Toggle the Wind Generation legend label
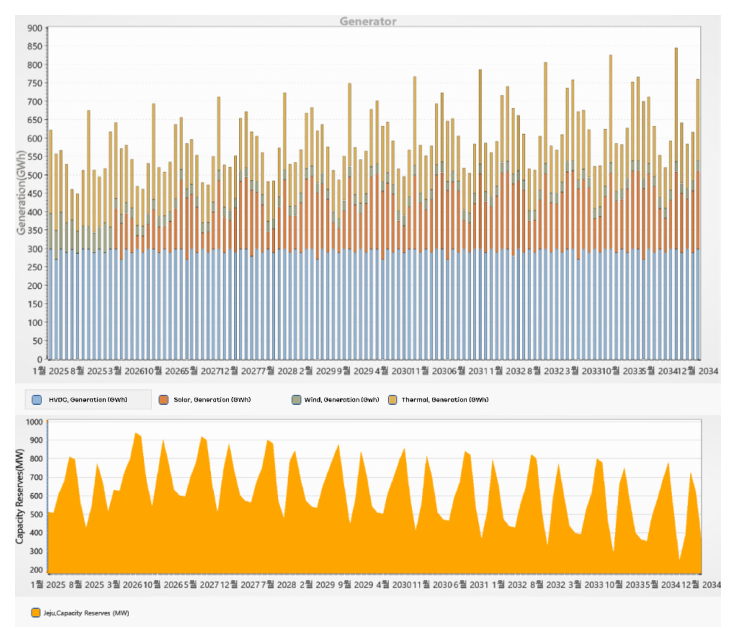The width and height of the screenshot is (736, 642). [x=342, y=399]
